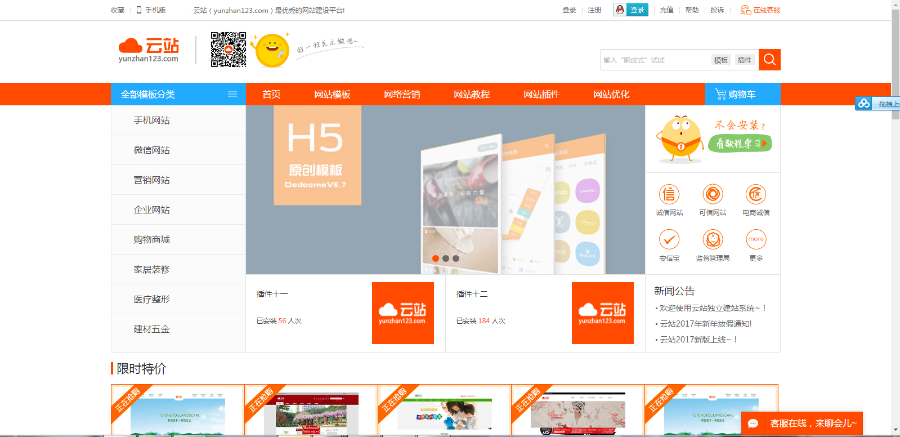900x437 pixels.
Task: Click the QR code image in header
Action: pyautogui.click(x=228, y=50)
